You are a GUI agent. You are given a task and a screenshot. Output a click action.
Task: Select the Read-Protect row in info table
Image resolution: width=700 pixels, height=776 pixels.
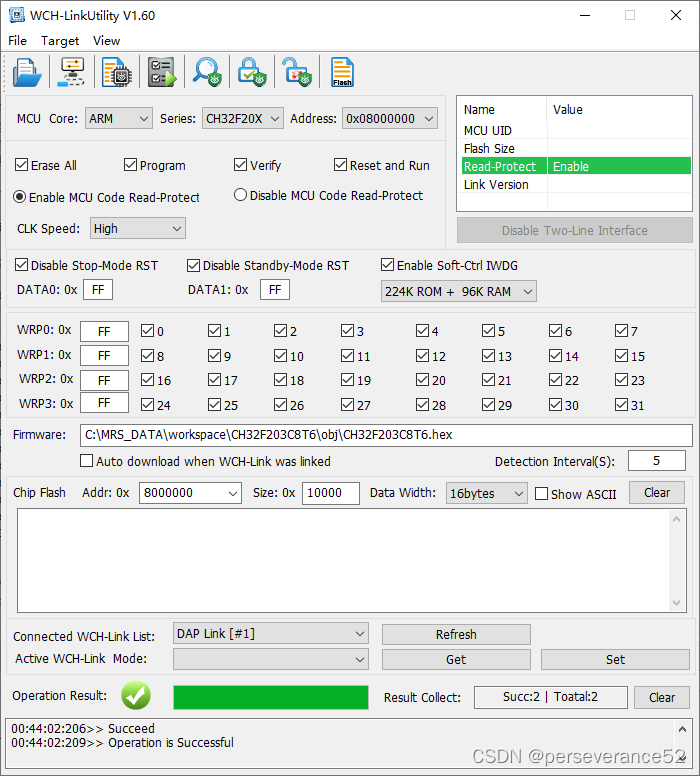[x=576, y=166]
